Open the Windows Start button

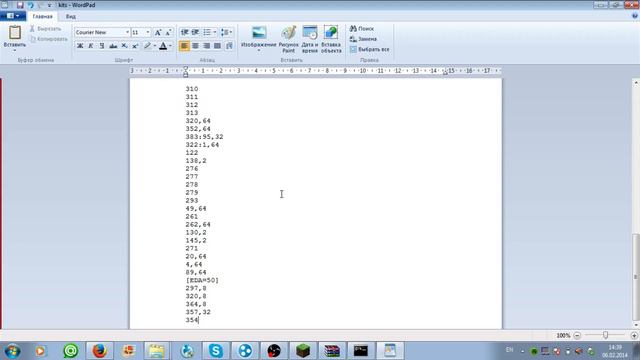[12, 351]
